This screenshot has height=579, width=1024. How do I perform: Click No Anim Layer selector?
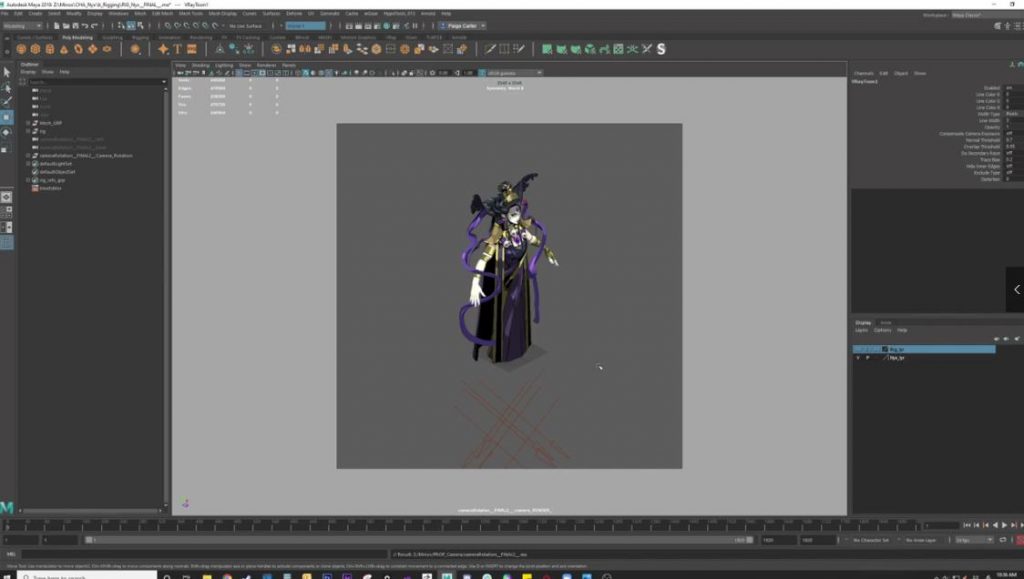click(x=921, y=540)
